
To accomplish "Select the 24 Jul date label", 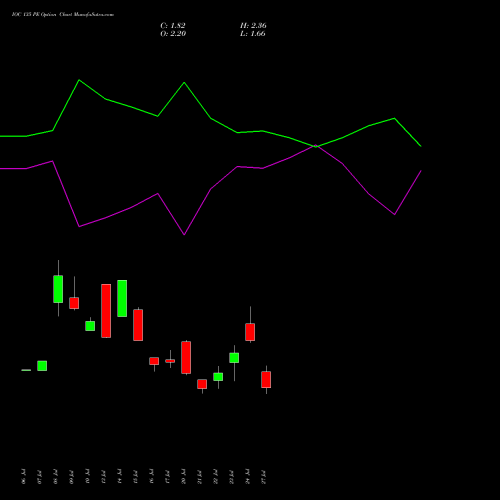I will pyautogui.click(x=247, y=477).
